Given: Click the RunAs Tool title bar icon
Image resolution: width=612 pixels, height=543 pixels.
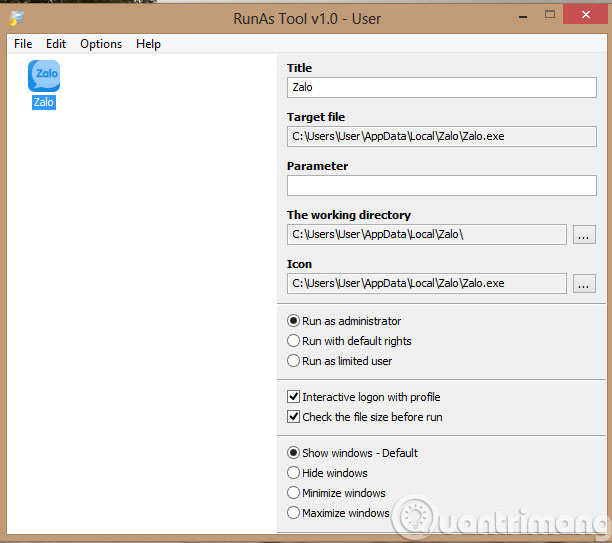Looking at the screenshot, I should pos(17,18).
